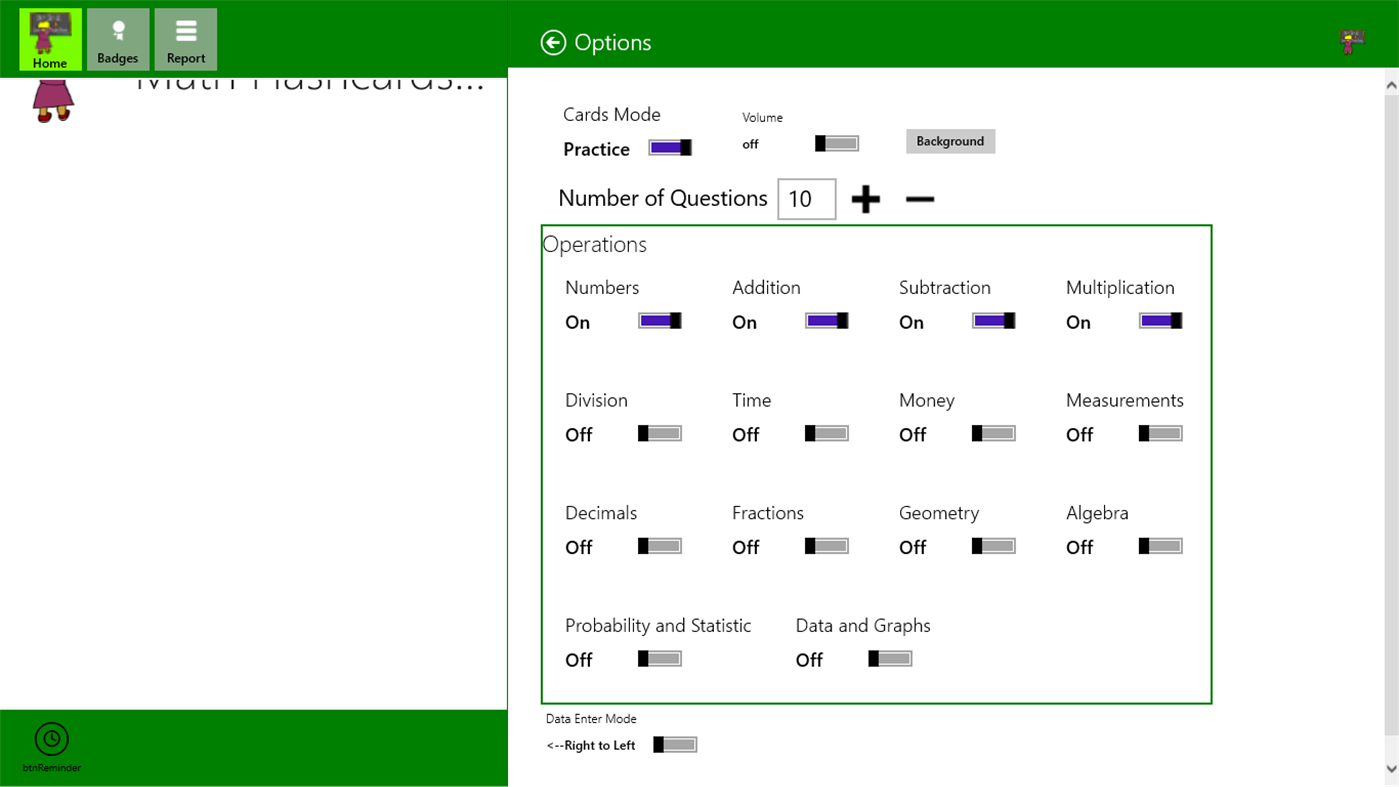Viewport: 1399px width, 787px height.
Task: Decrease Number of Questions with the minus icon
Action: (x=920, y=199)
